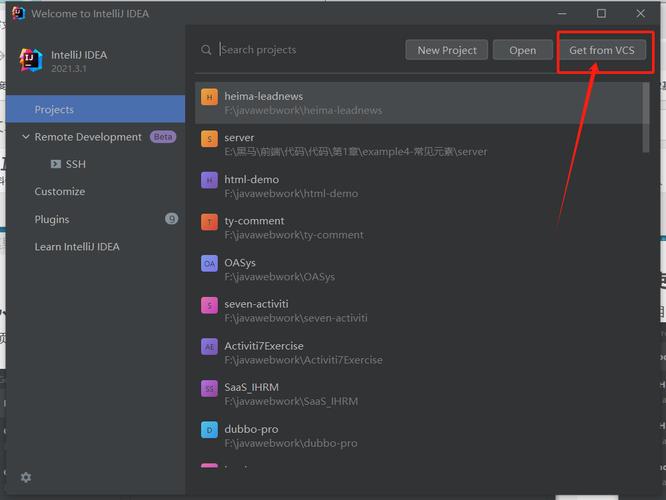Collapse the Remote Development section
The width and height of the screenshot is (666, 500).
click(x=26, y=137)
